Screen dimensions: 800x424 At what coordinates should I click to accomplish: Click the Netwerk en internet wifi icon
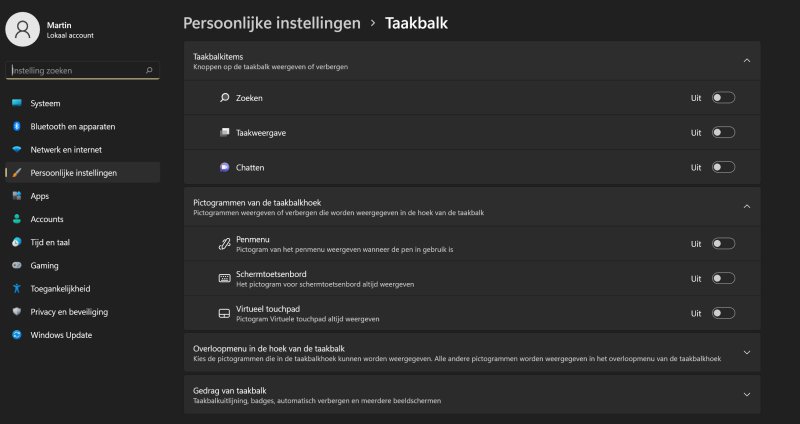pyautogui.click(x=17, y=149)
